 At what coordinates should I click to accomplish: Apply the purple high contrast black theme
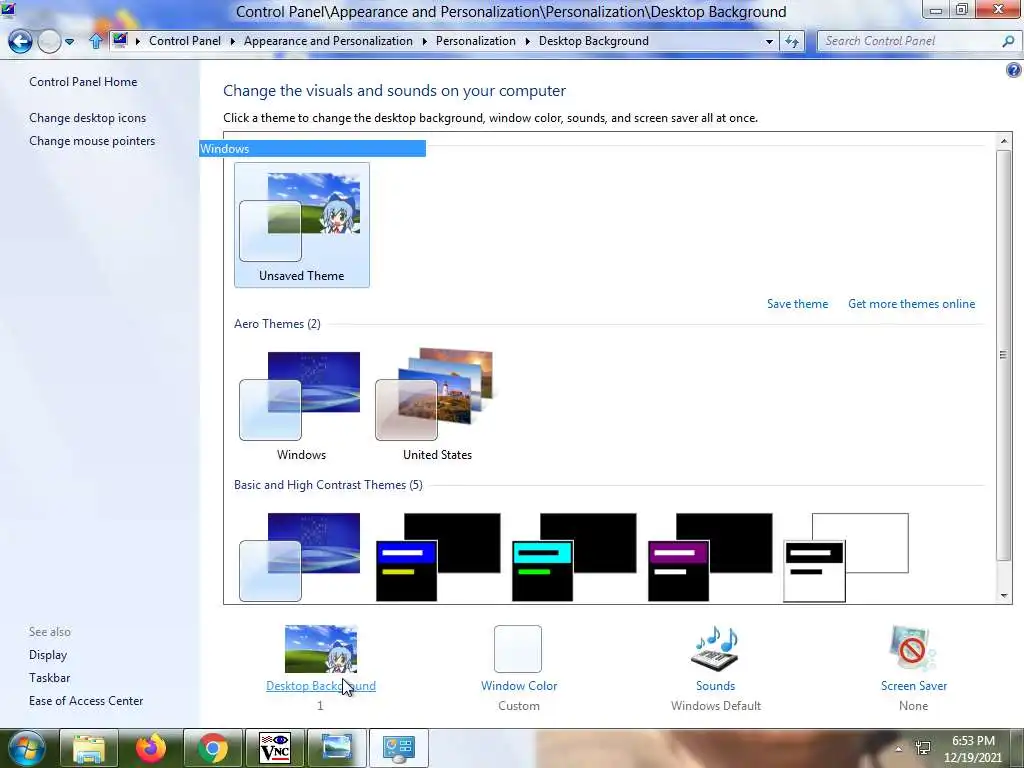(x=710, y=557)
